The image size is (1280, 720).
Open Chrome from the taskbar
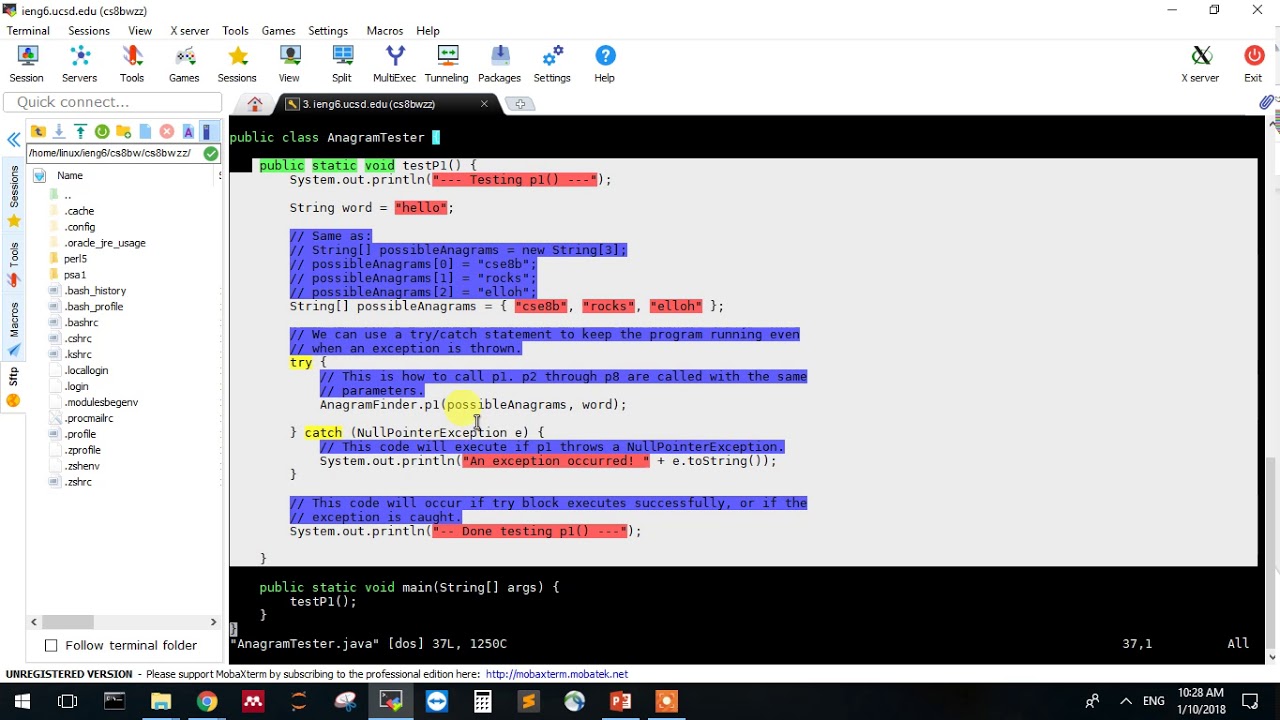point(206,702)
